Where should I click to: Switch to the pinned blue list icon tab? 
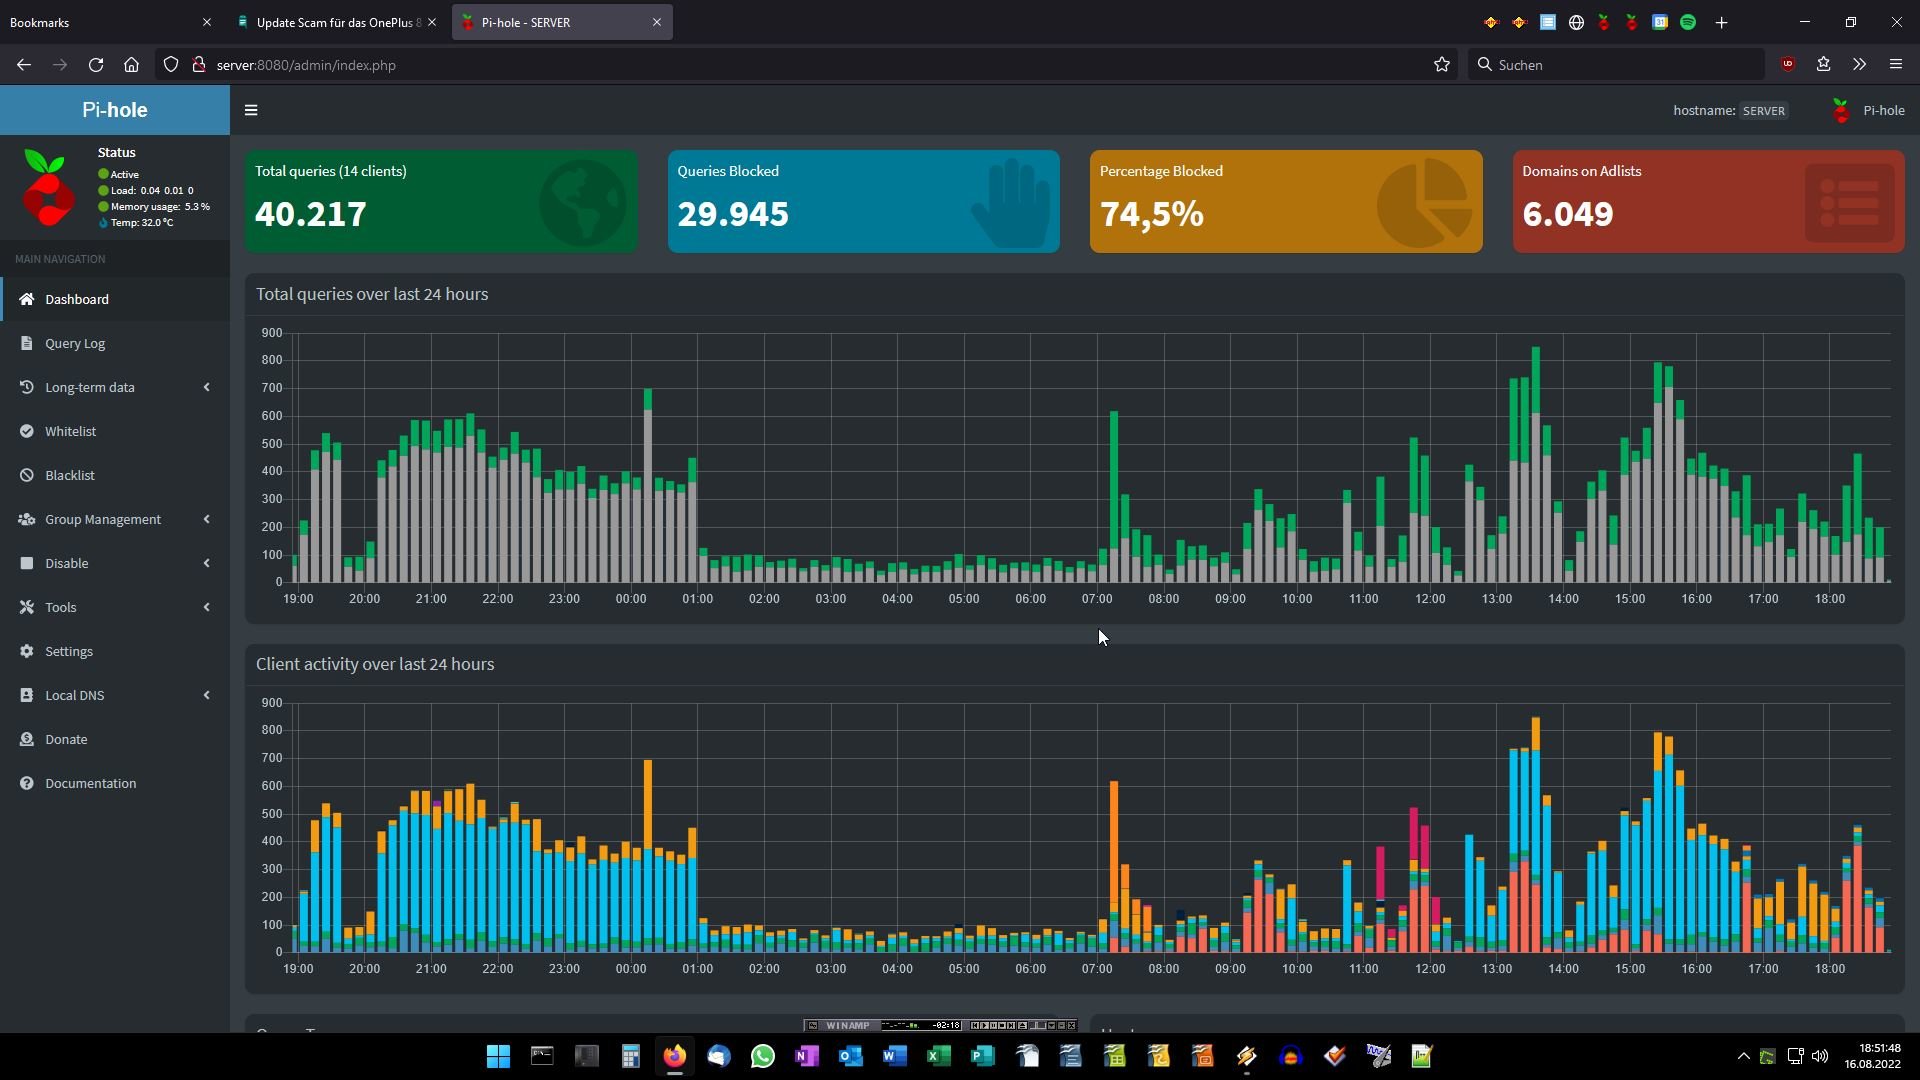click(x=1548, y=22)
